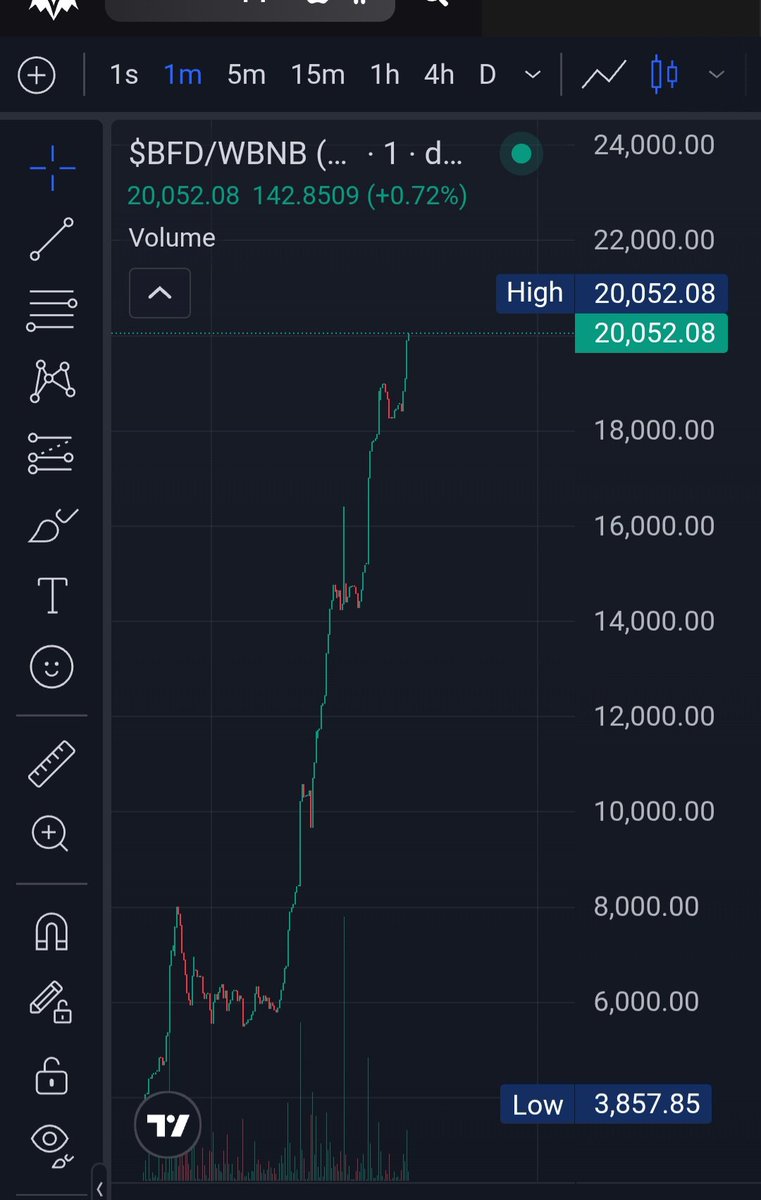Click the add symbol plus icon
Viewport: 761px width, 1200px height.
37,75
